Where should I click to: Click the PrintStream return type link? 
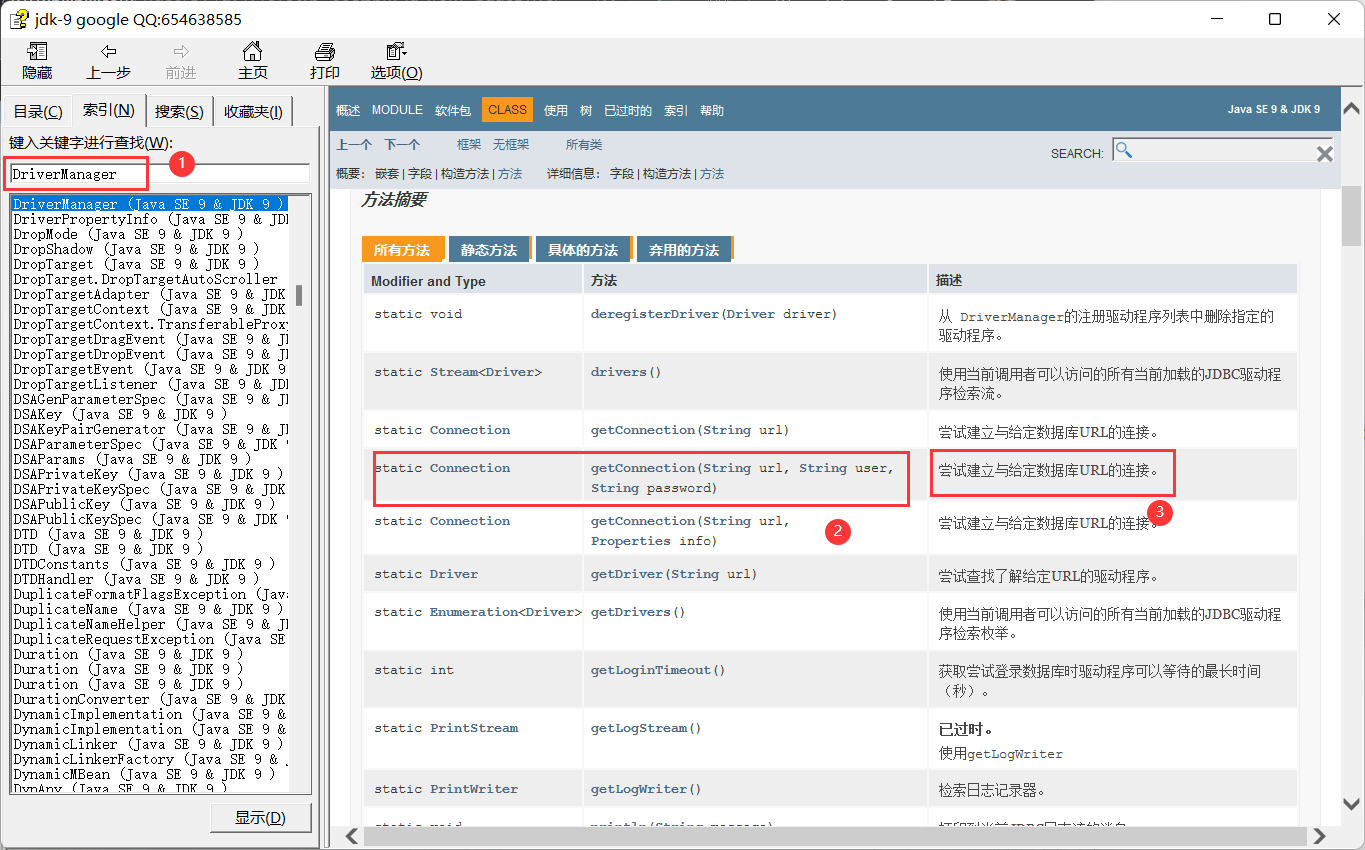pyautogui.click(x=474, y=728)
